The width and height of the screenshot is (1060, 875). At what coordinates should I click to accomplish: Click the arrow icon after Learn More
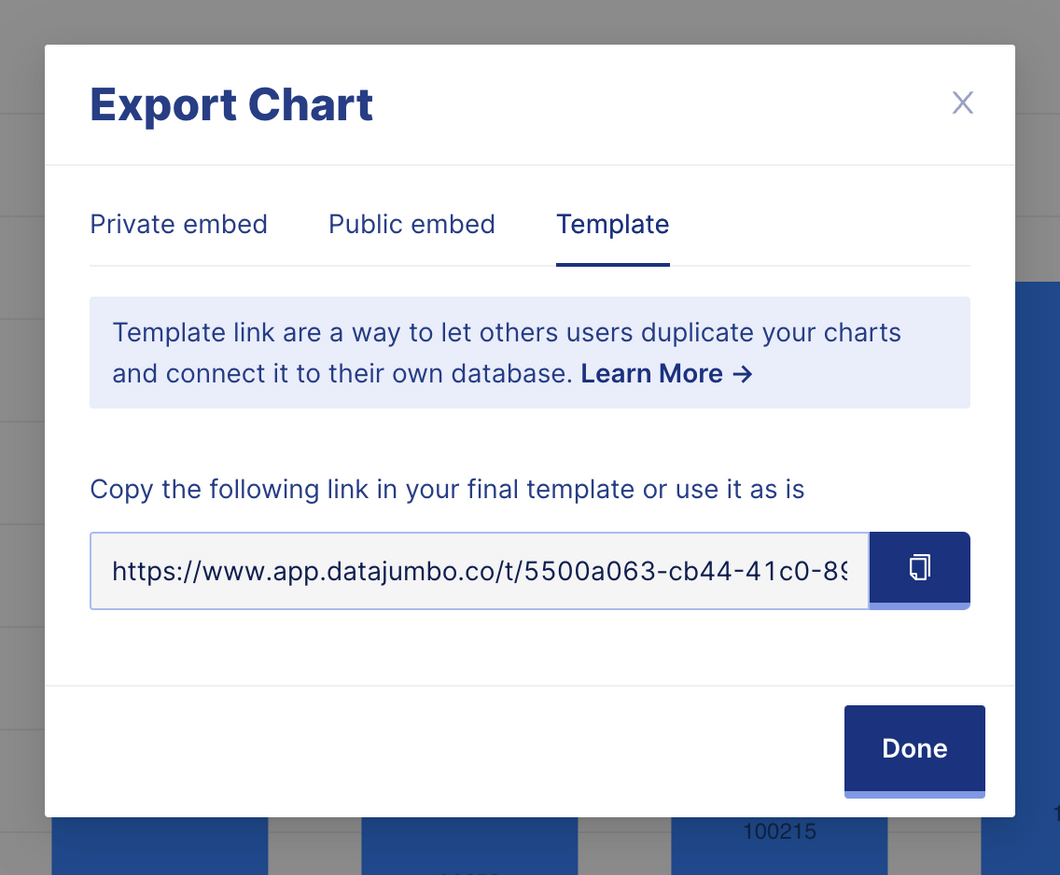(742, 373)
